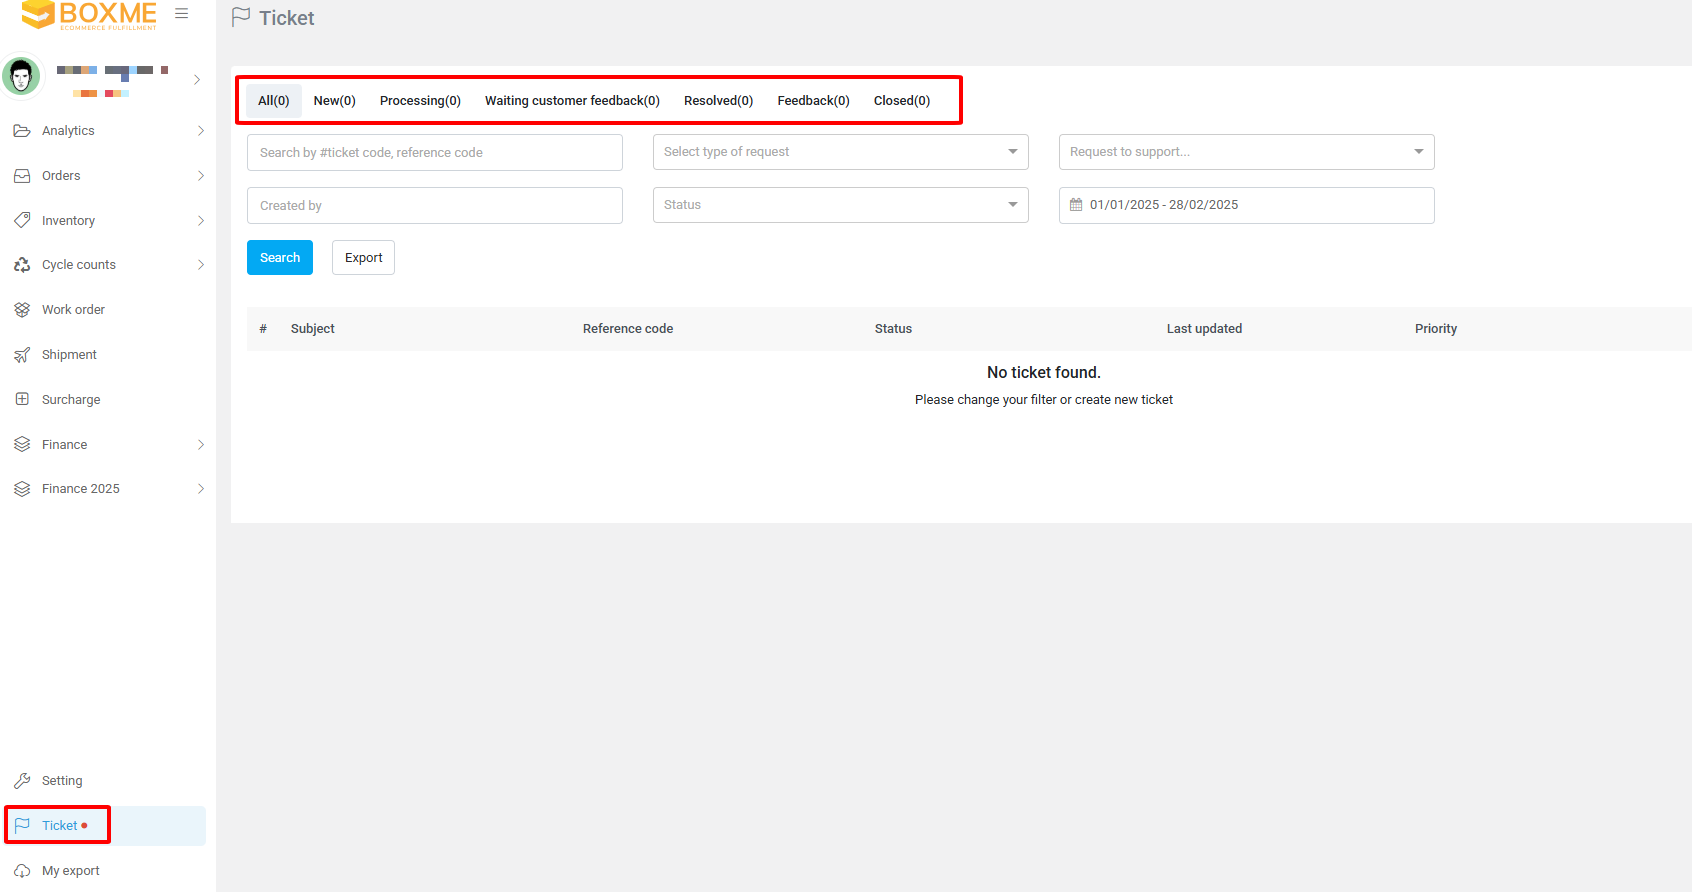Select the Waiting customer feedback(0) tab
Image resolution: width=1692 pixels, height=892 pixels.
click(x=572, y=101)
